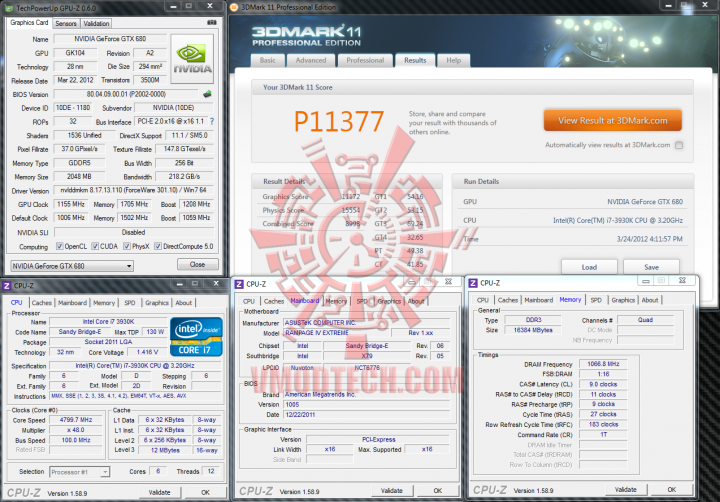This screenshot has width=720, height=502.
Task: Click the Save button in 3DMark Run Details
Action: pyautogui.click(x=651, y=267)
